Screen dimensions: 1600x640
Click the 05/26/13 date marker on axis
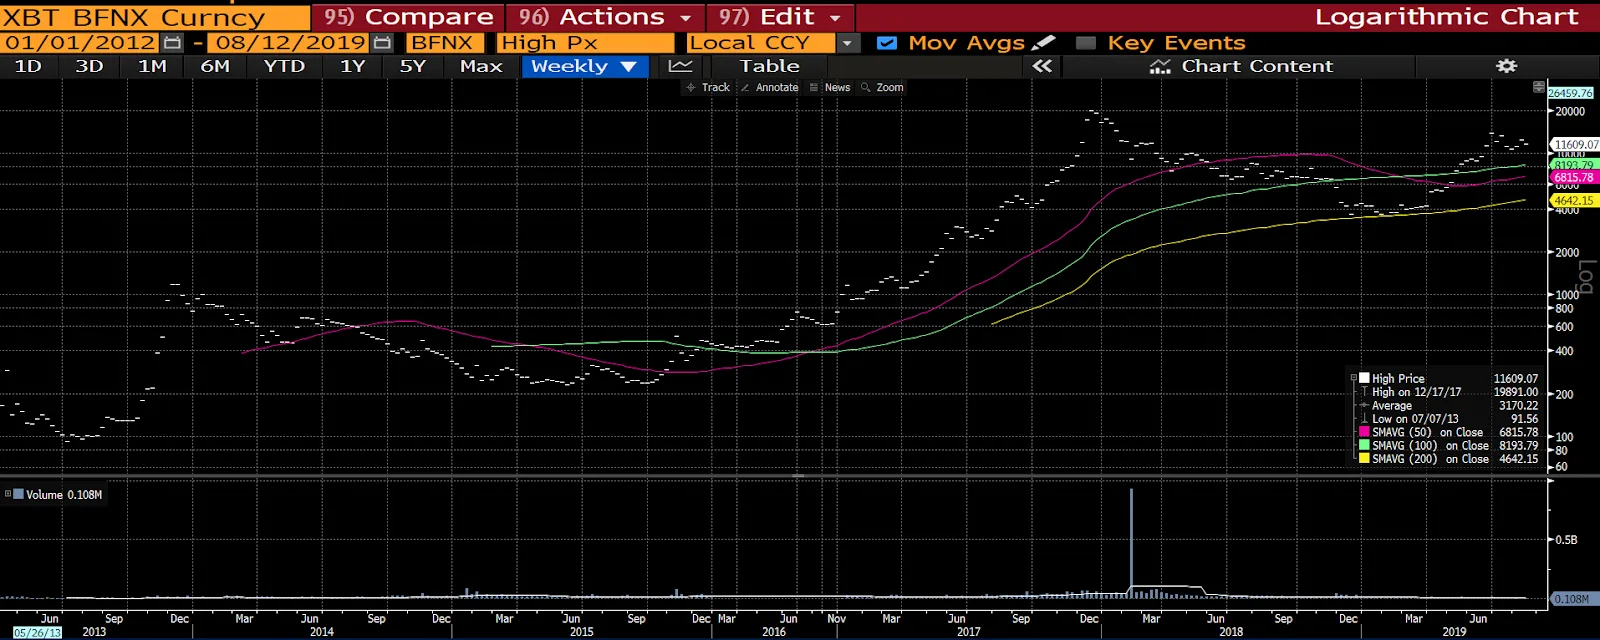(37, 633)
